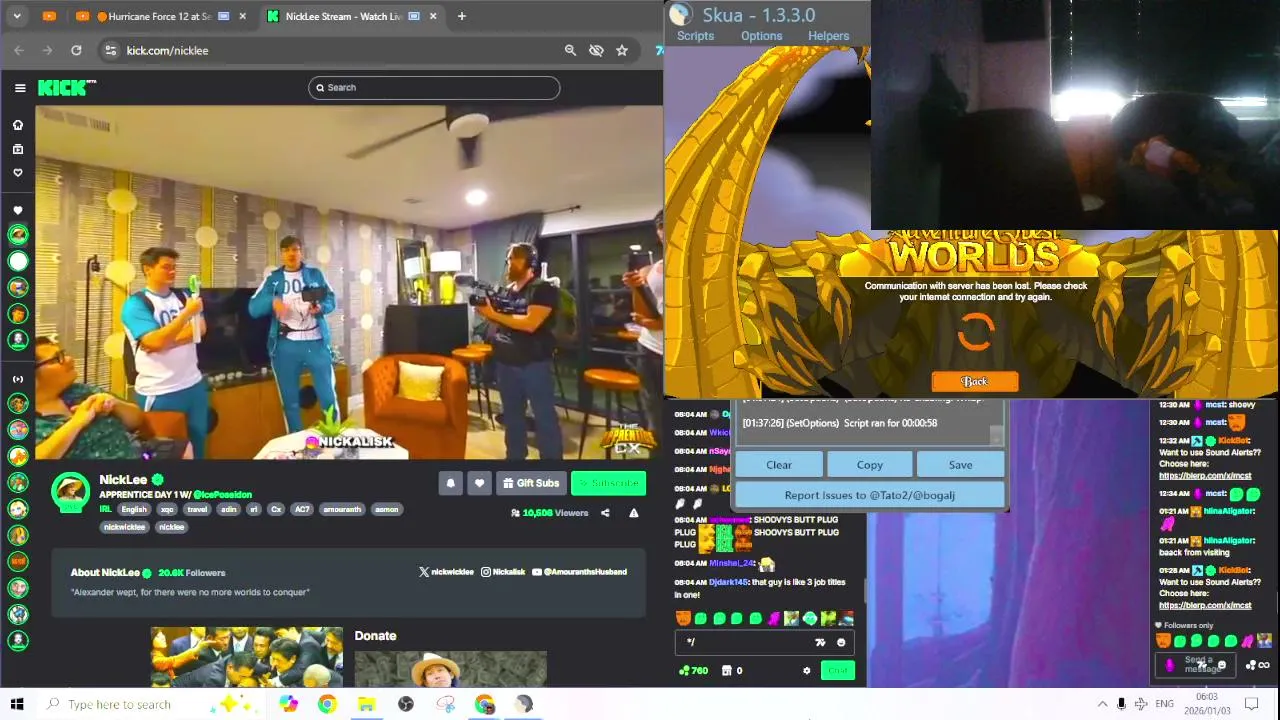The width and height of the screenshot is (1280, 720).
Task: Open Home in Kick sidebar
Action: pos(18,125)
